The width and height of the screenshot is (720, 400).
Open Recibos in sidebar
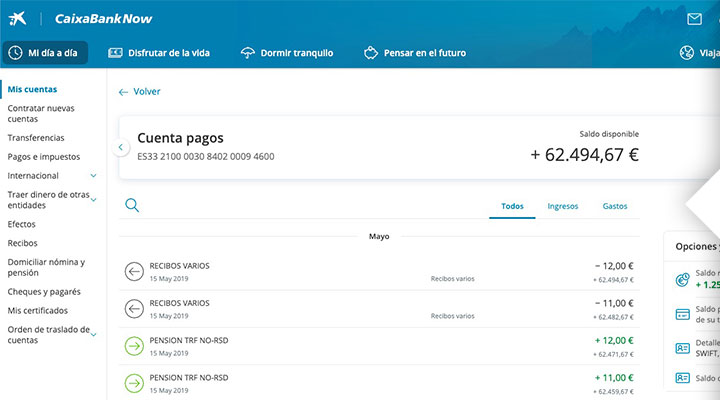click(22, 243)
